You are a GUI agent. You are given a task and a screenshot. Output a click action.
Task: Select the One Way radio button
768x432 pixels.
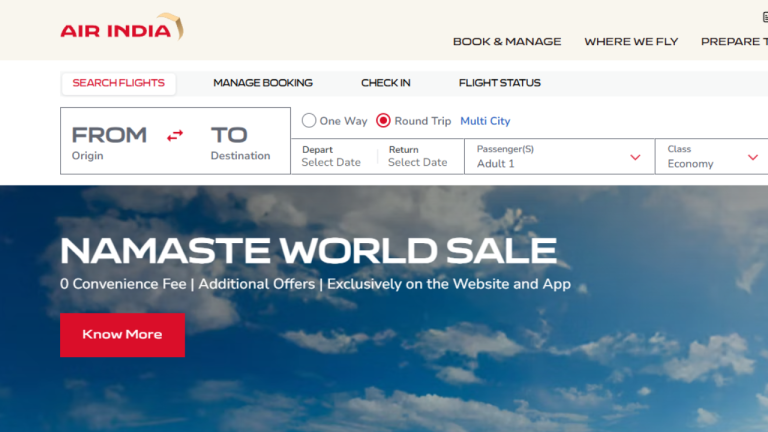(309, 120)
